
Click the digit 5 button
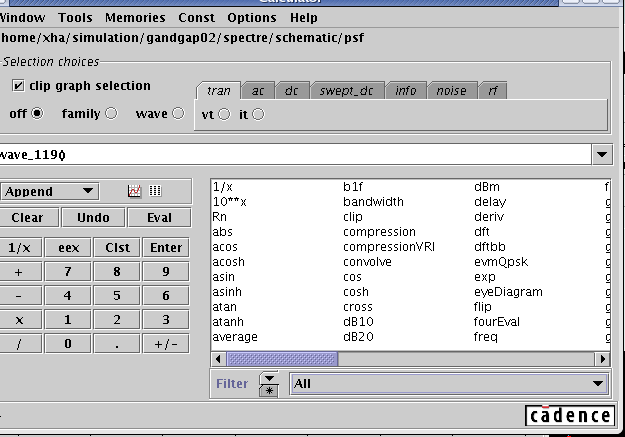click(117, 296)
